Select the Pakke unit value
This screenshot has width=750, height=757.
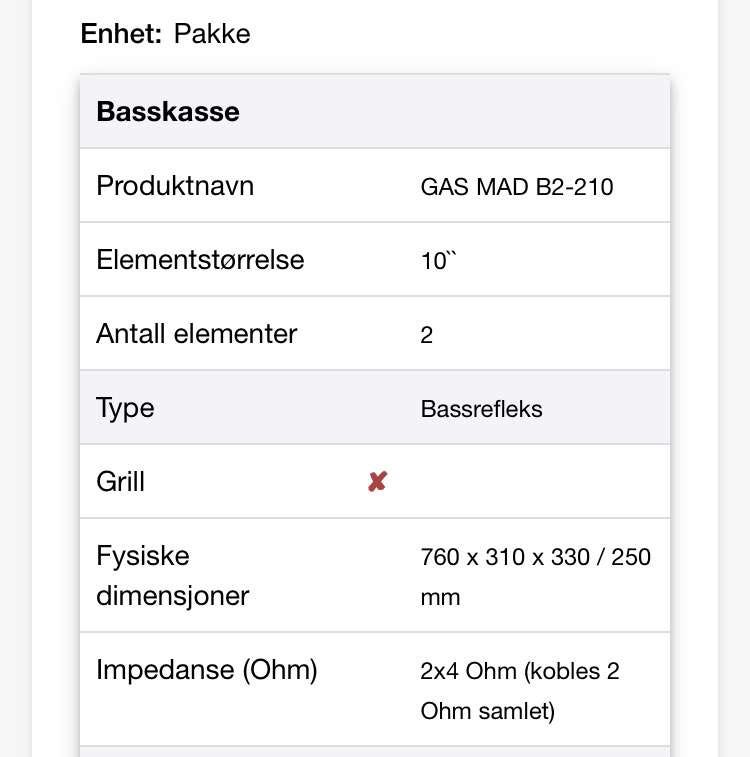coord(212,33)
